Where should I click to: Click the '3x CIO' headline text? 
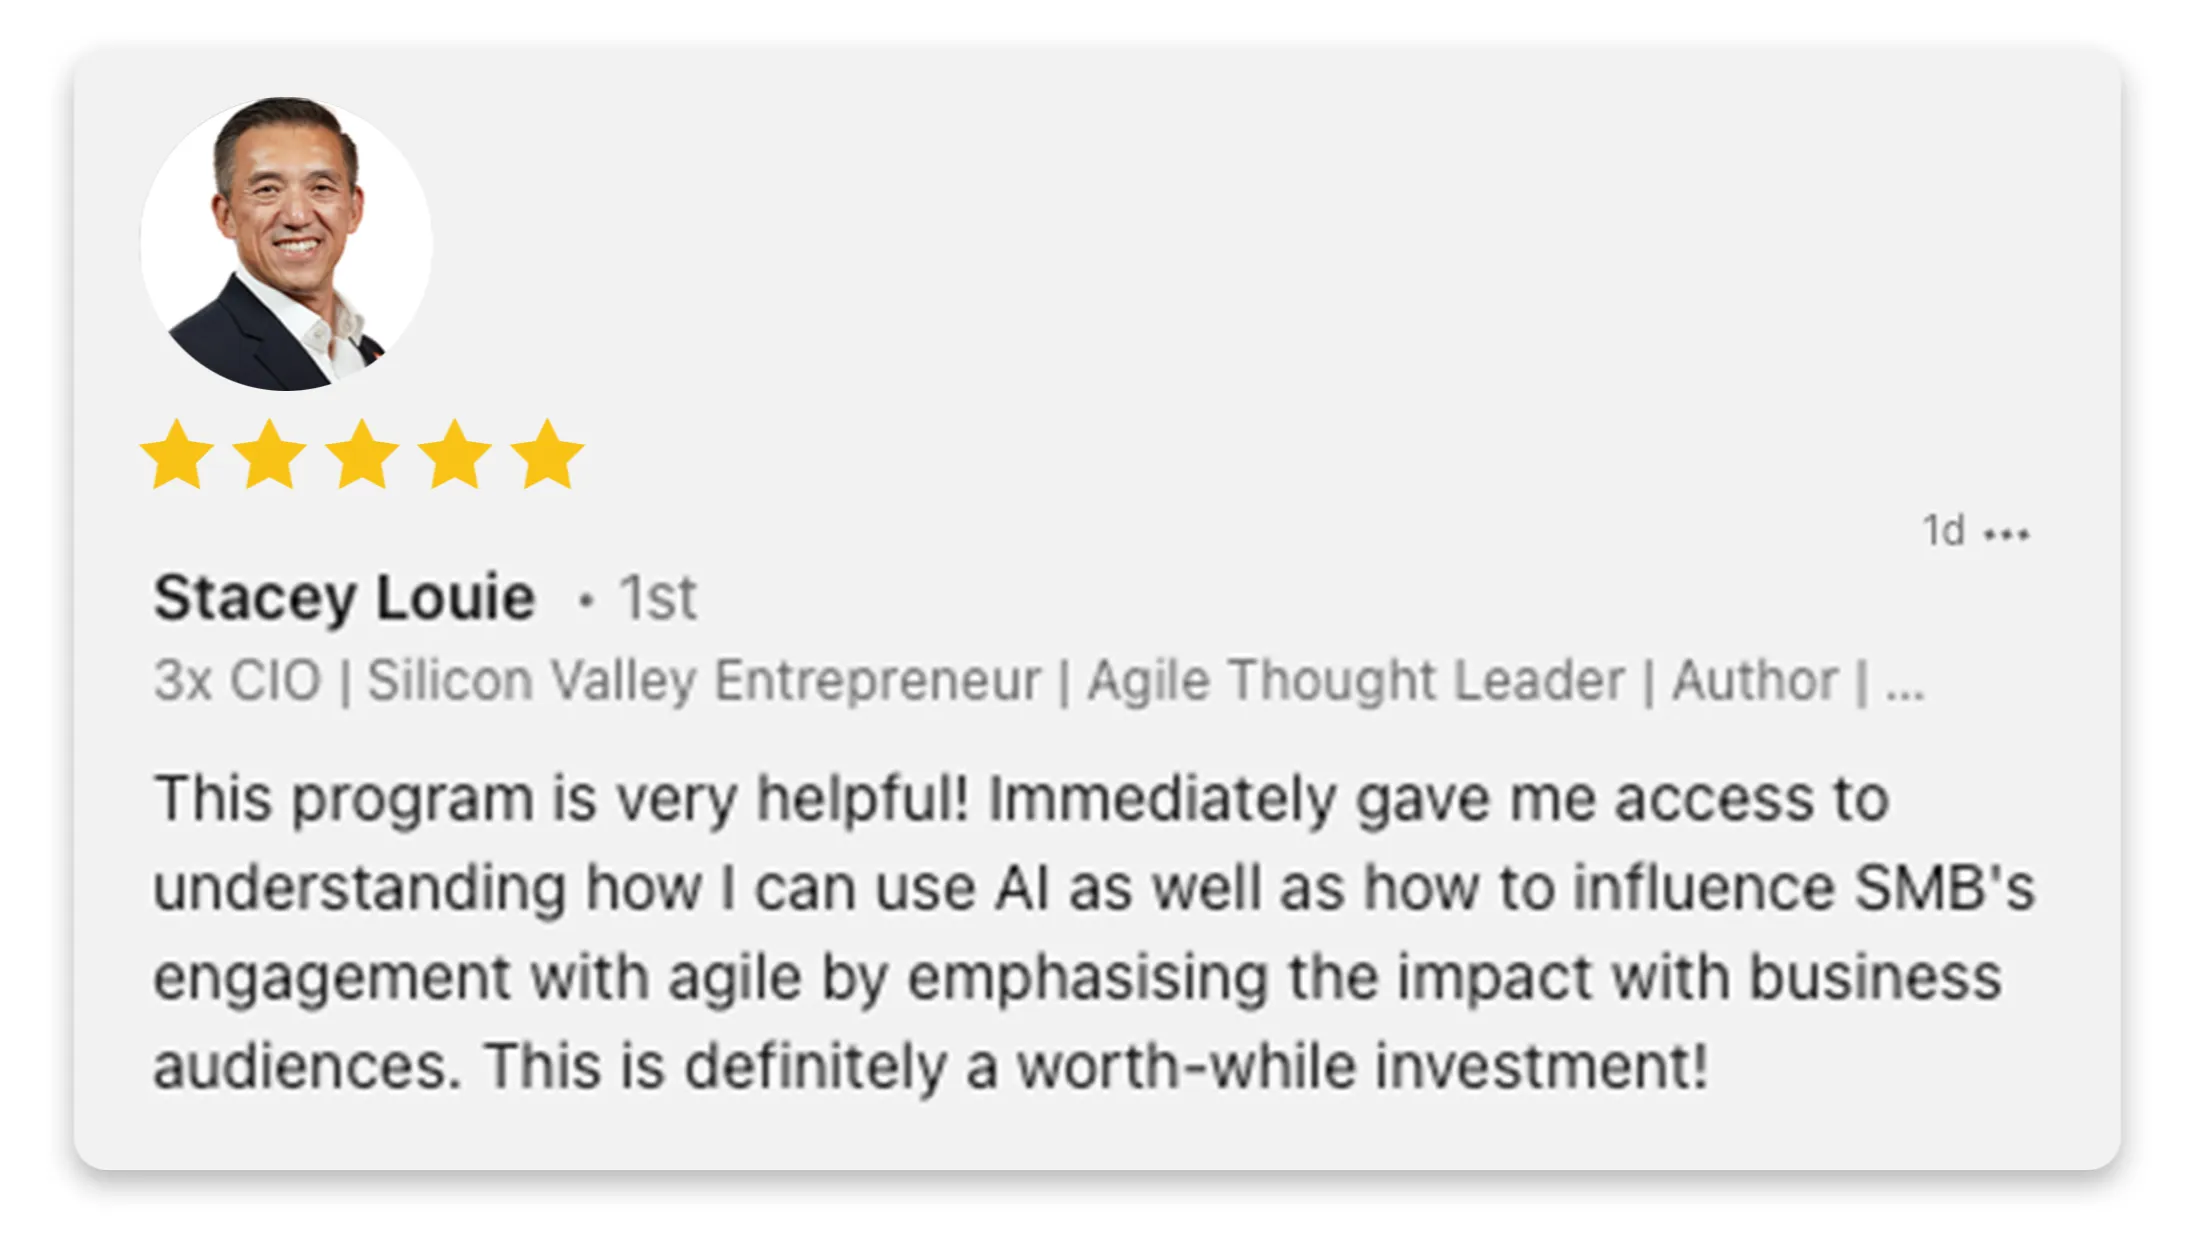coord(237,681)
